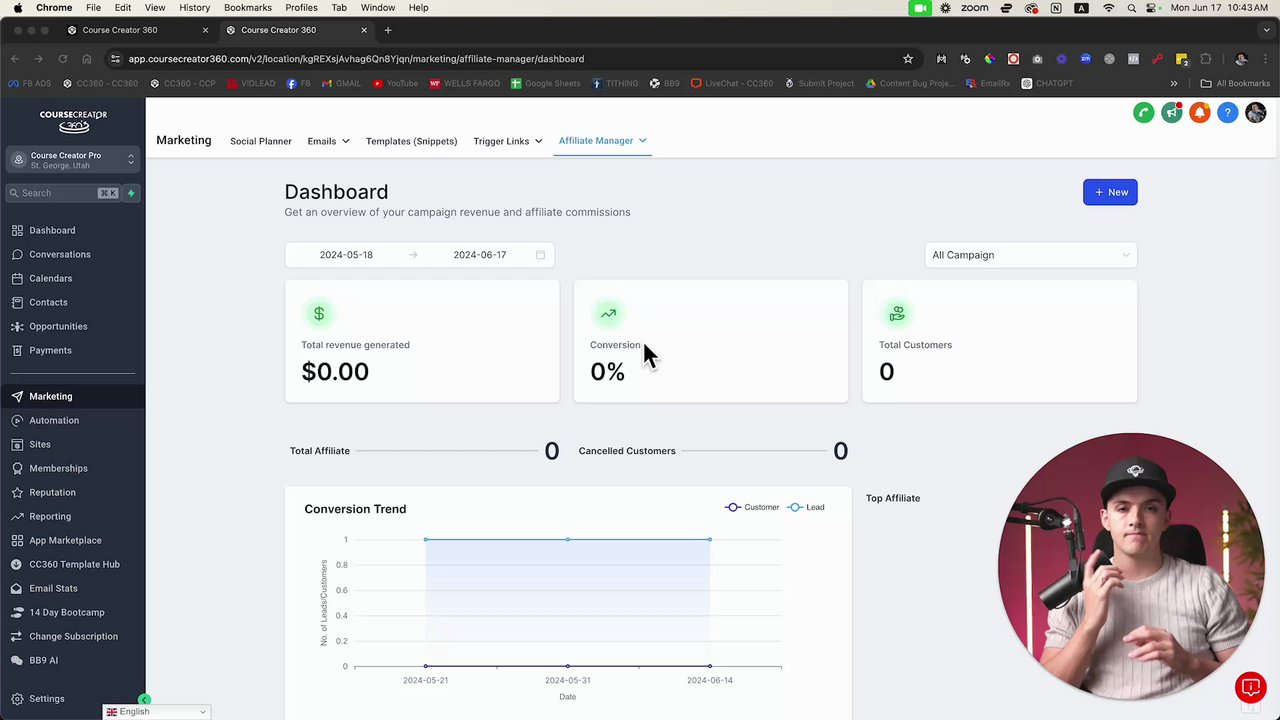
Task: Open the CHATGPT bookmark
Action: [1047, 84]
